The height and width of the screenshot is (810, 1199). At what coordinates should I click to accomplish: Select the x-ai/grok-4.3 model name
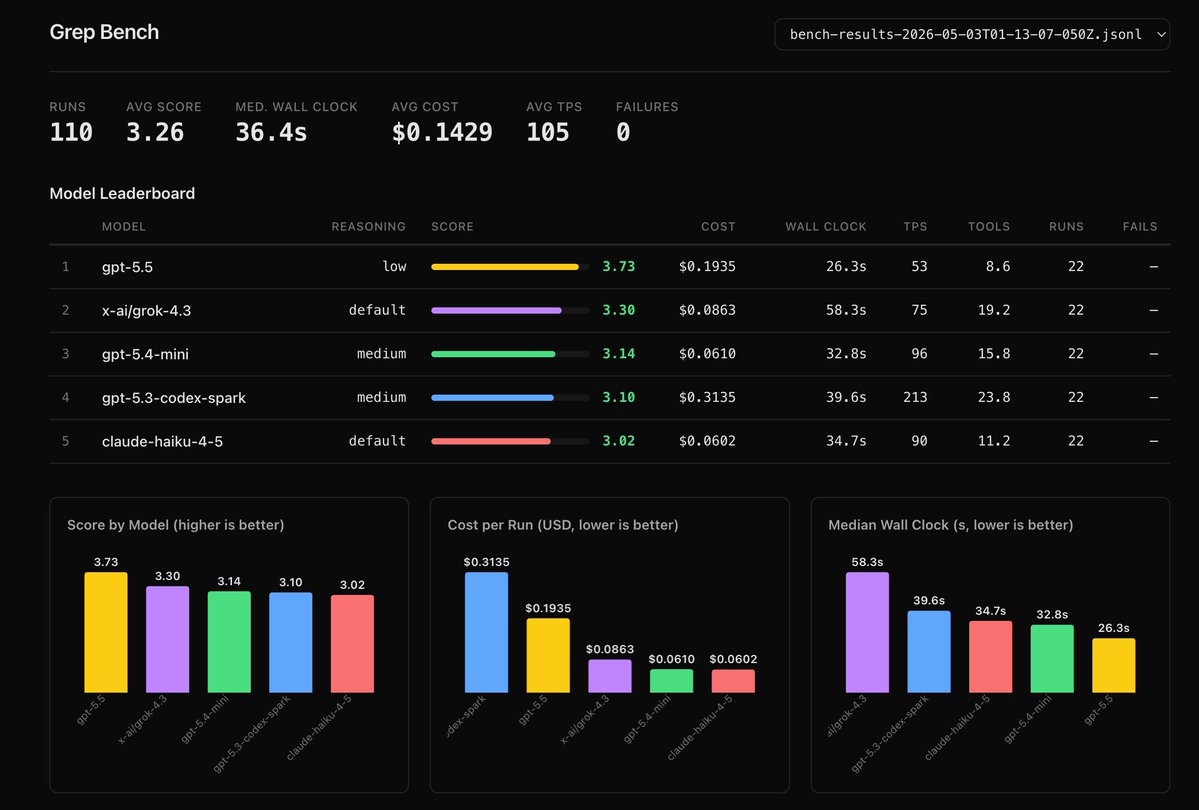click(x=146, y=311)
